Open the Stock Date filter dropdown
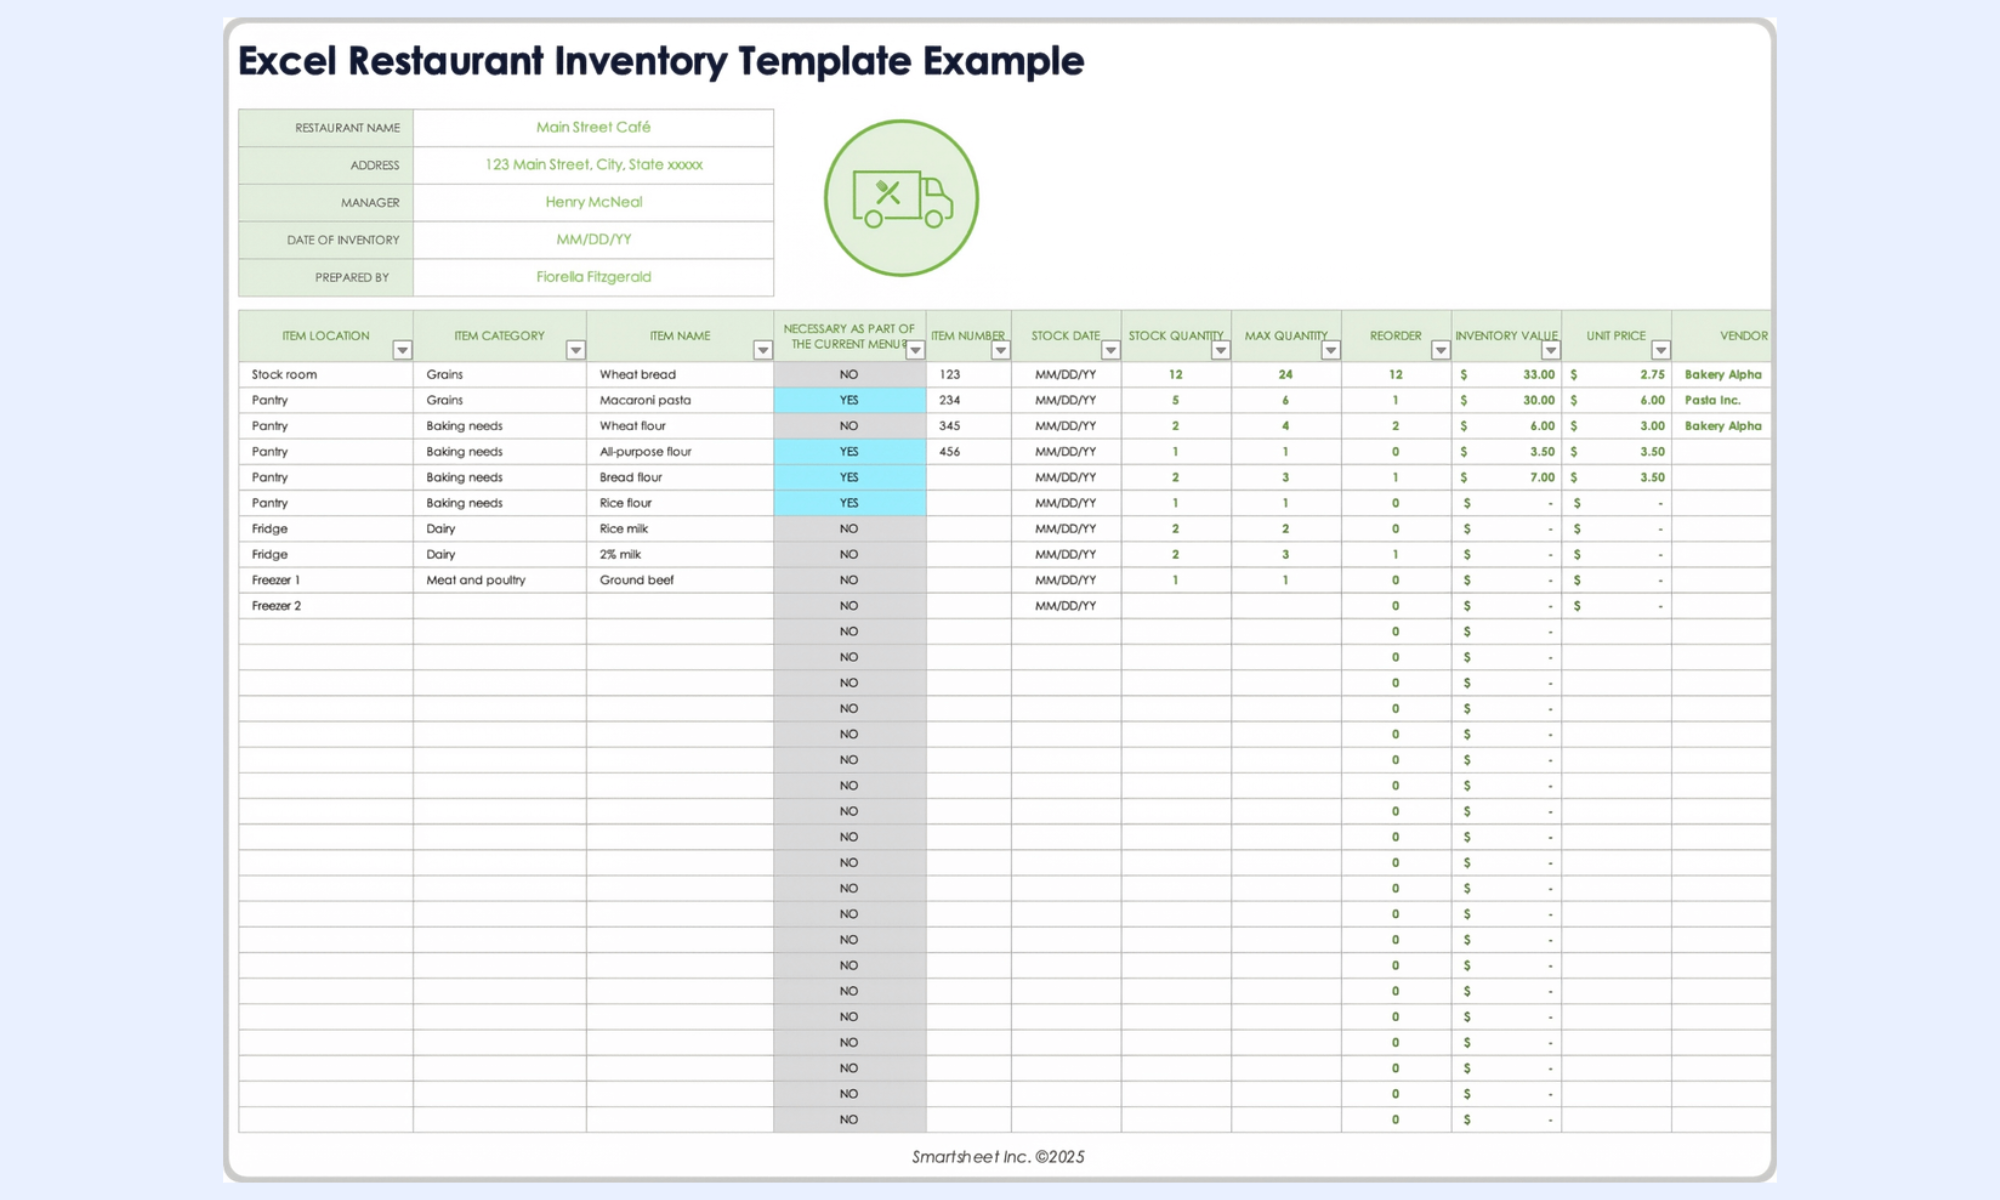Viewport: 2000px width, 1200px height. (1110, 350)
